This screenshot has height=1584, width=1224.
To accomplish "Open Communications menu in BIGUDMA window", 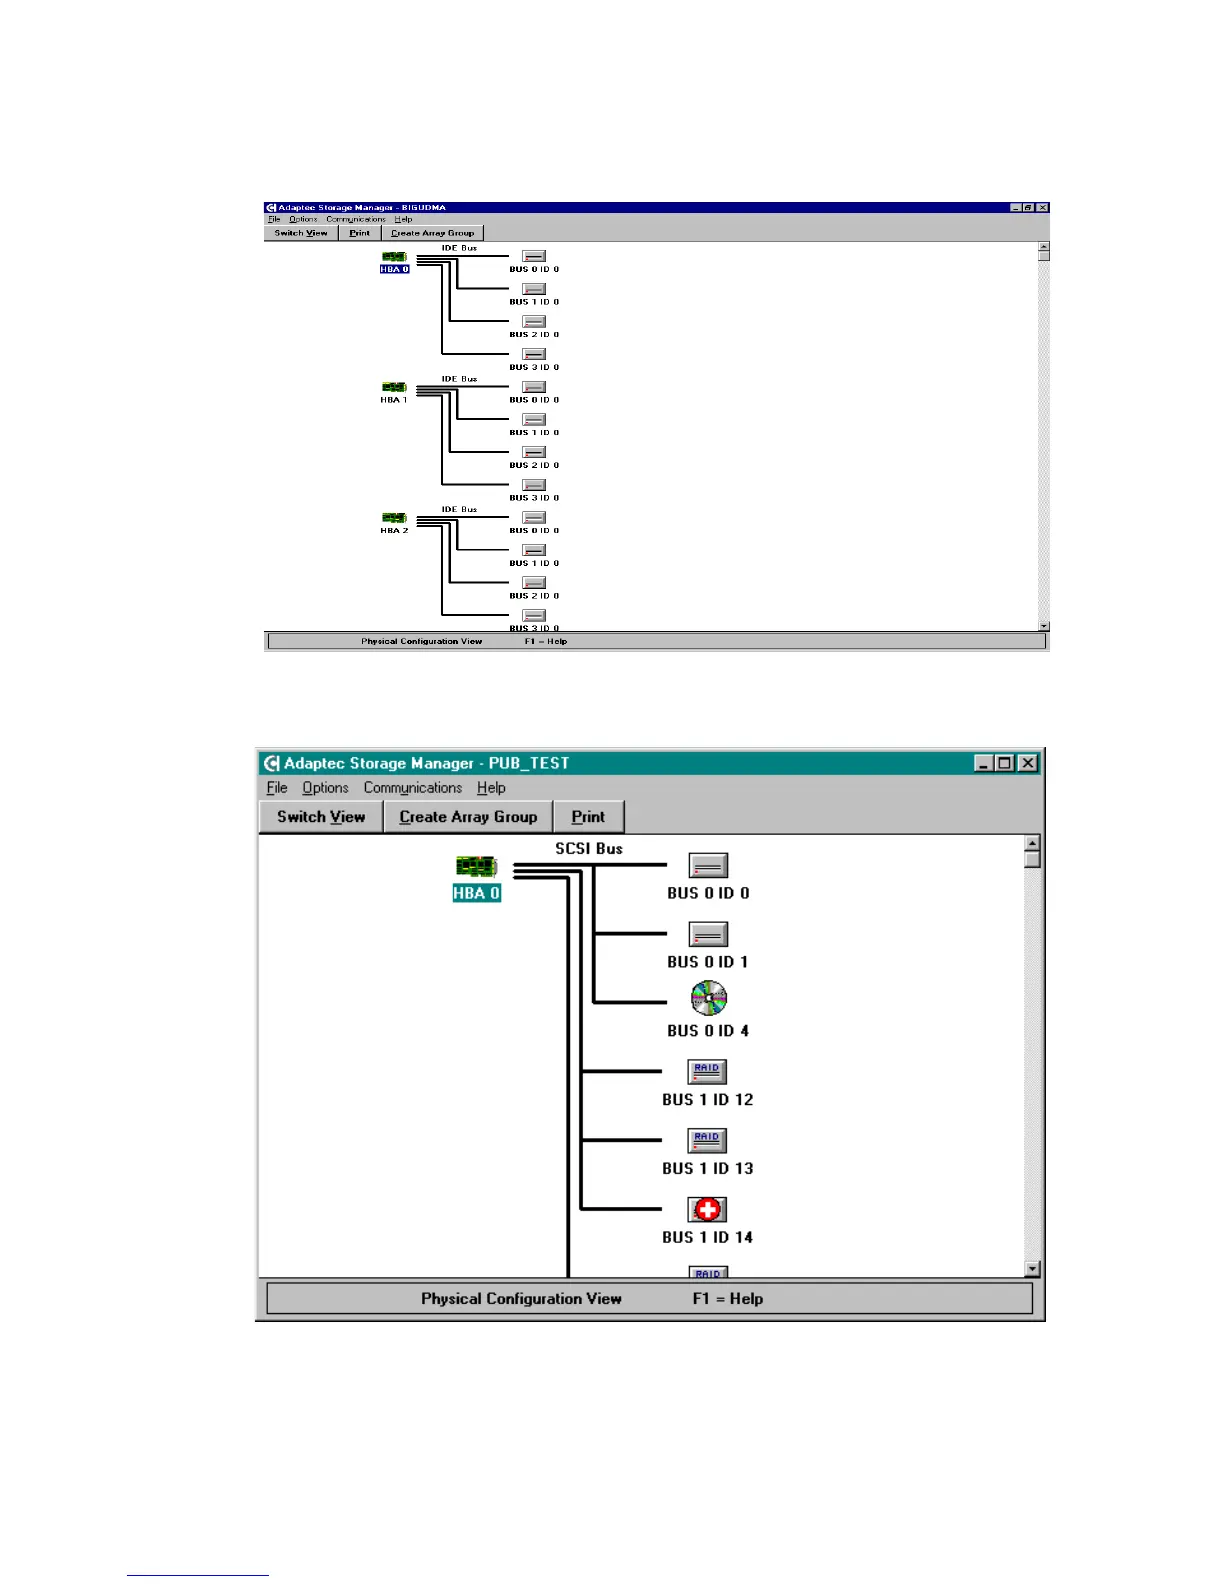I will [x=356, y=219].
